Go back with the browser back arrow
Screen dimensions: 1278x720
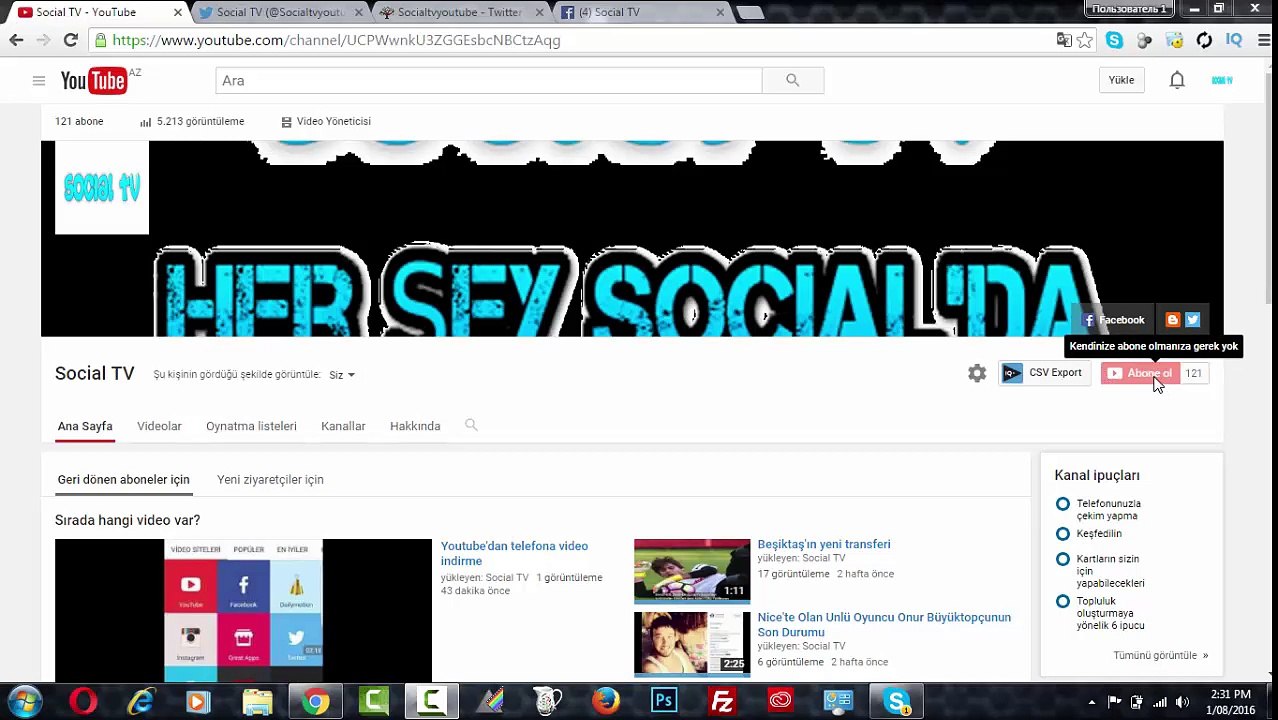16,40
